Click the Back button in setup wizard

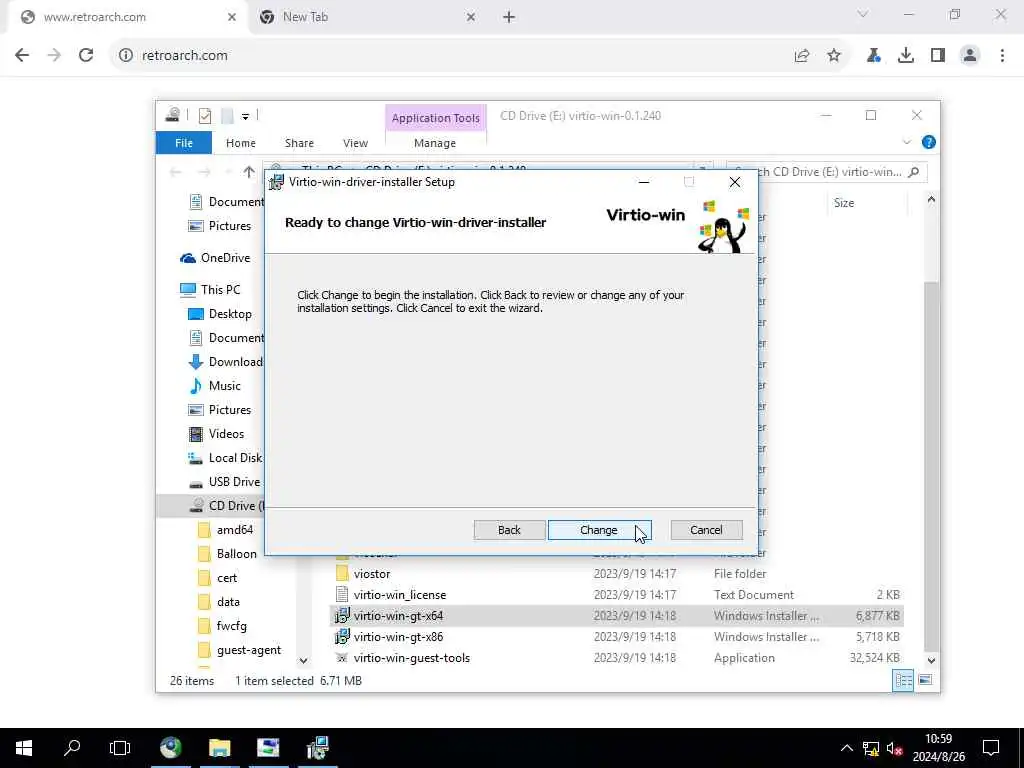[509, 530]
